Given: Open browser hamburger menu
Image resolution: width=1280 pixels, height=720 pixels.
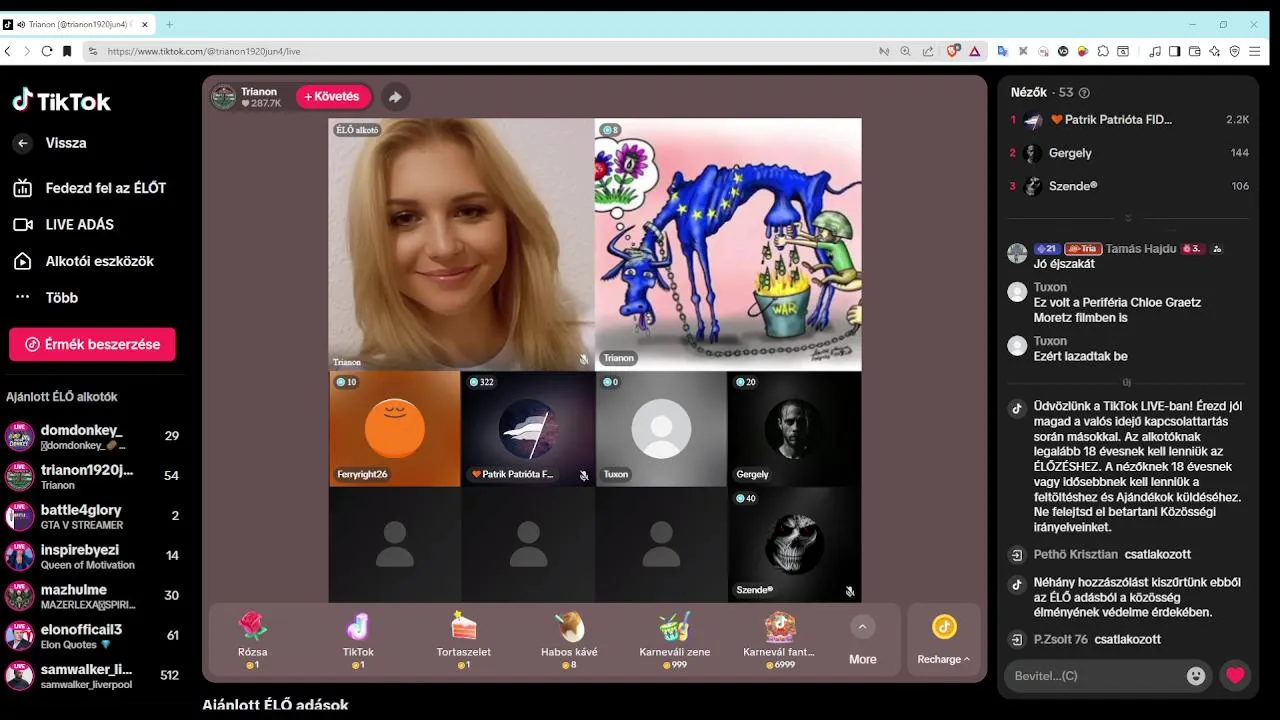Looking at the screenshot, I should 1255,51.
